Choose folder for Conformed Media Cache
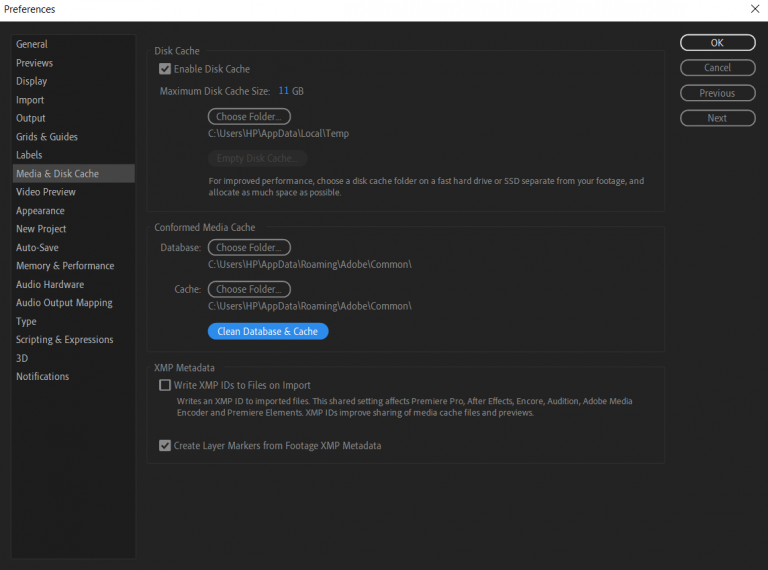 pyautogui.click(x=249, y=289)
